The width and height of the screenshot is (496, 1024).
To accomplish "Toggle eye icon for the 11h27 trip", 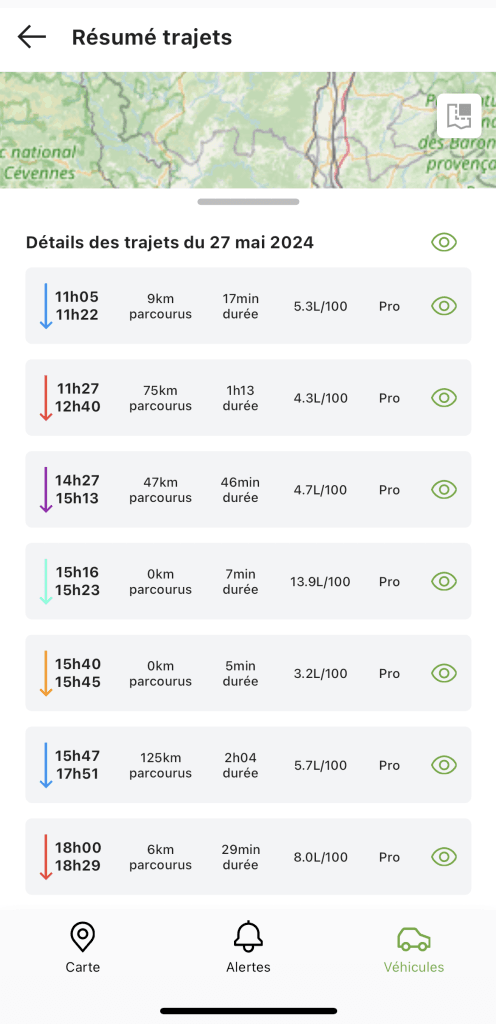I will coord(444,398).
